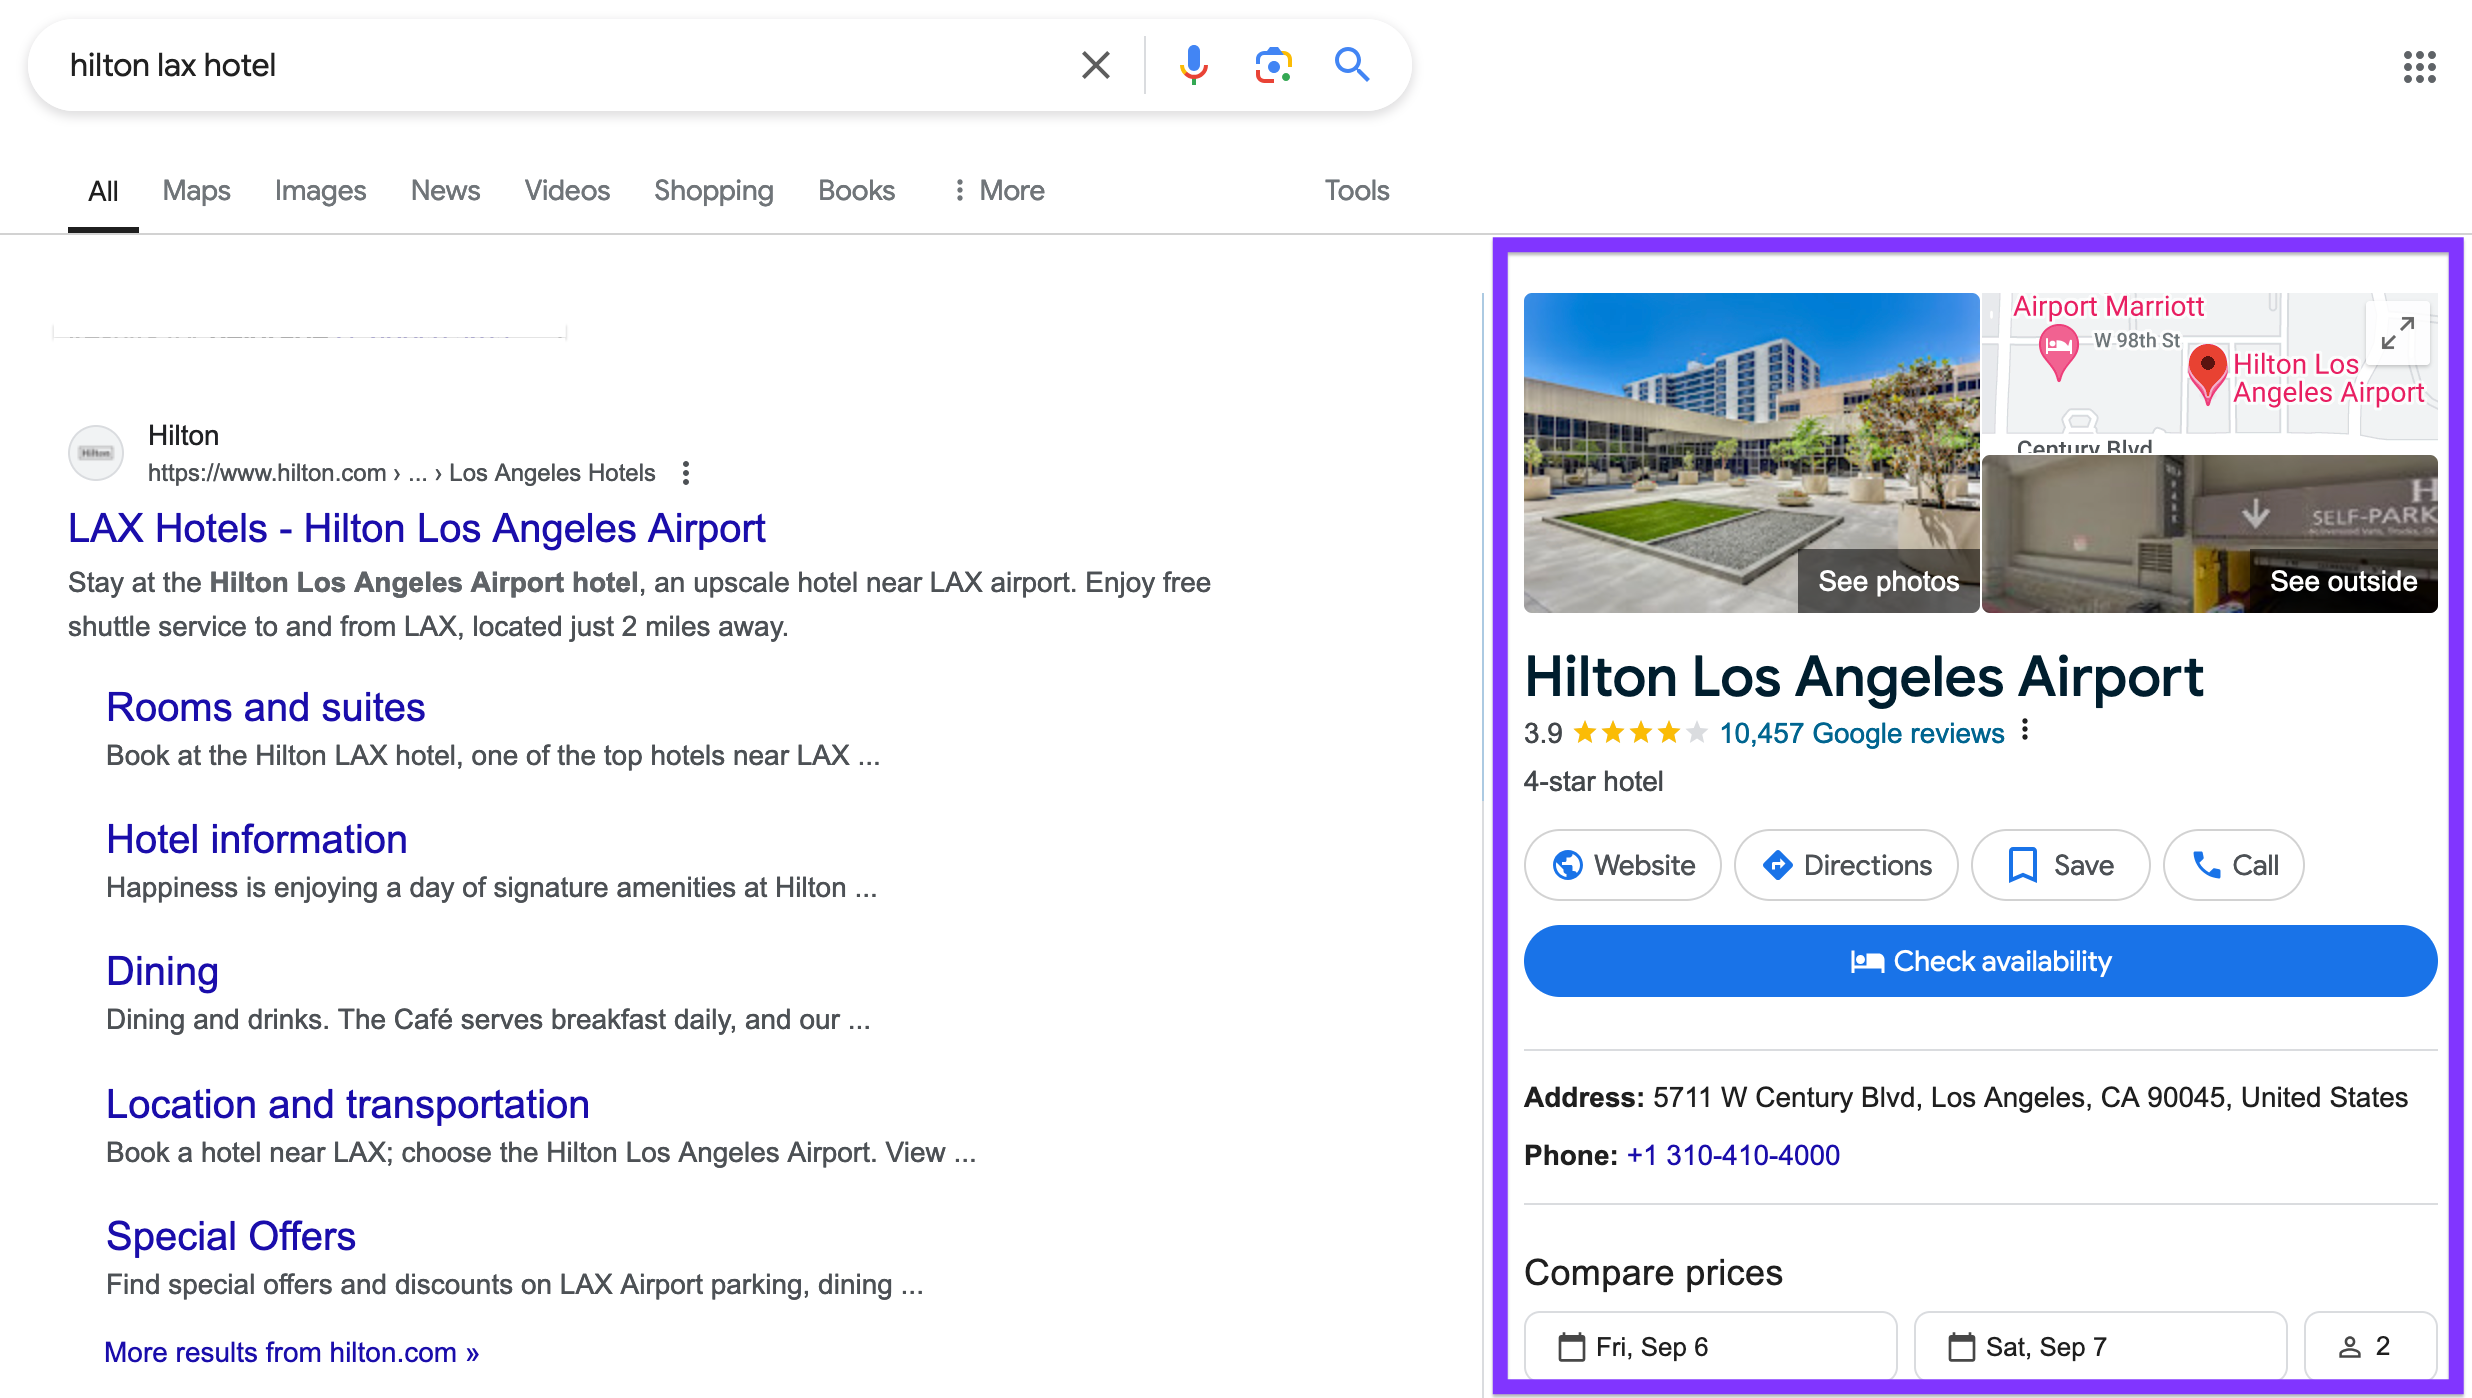Open the Google apps grid icon
Viewport: 2472px width, 1398px height.
click(2419, 67)
